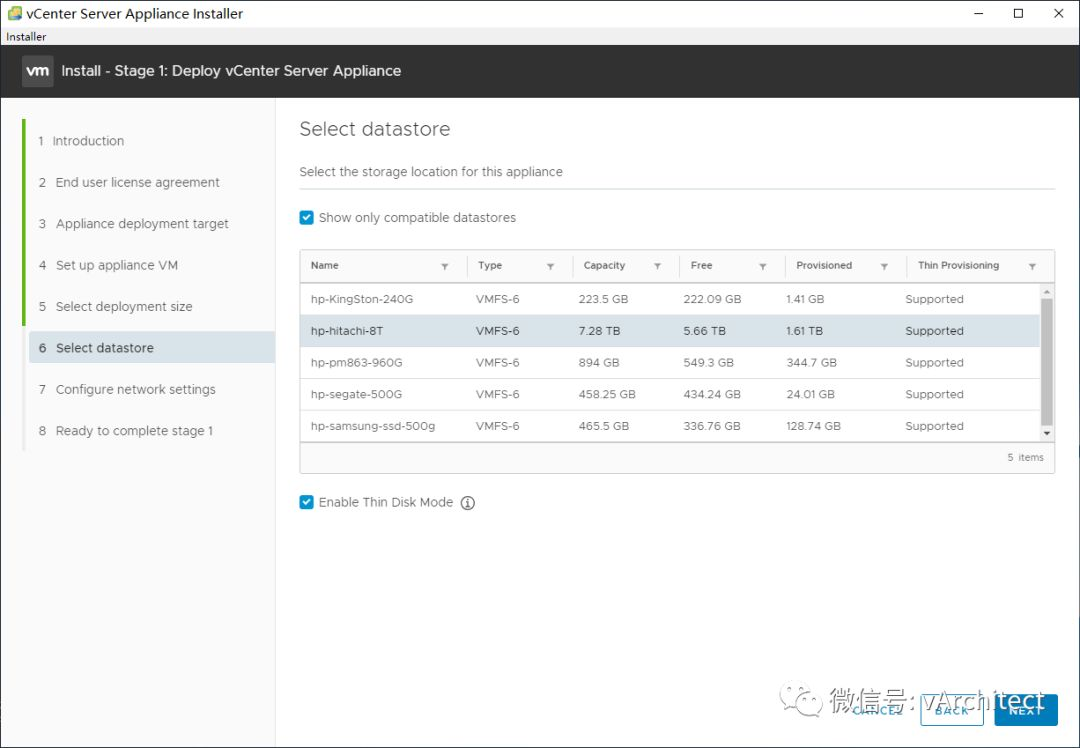
Task: Uncheck Show only compatible datastores
Action: click(307, 218)
